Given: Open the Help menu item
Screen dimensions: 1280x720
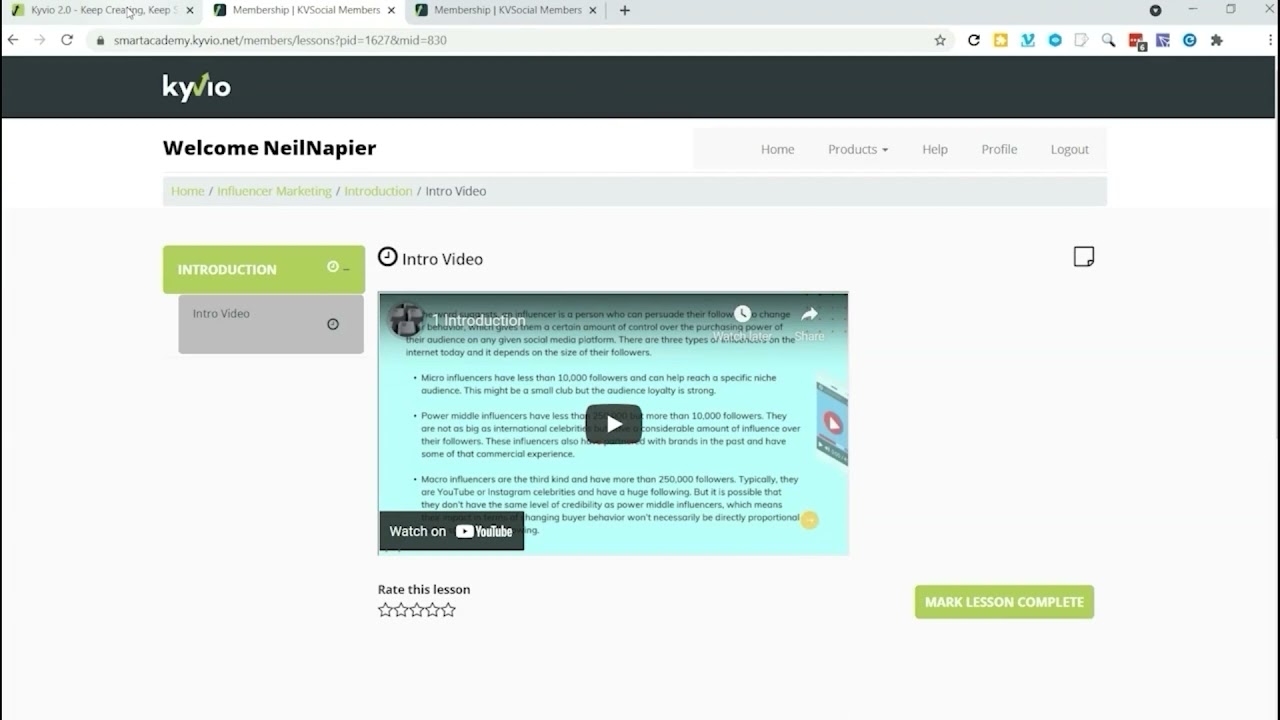Looking at the screenshot, I should [x=934, y=149].
